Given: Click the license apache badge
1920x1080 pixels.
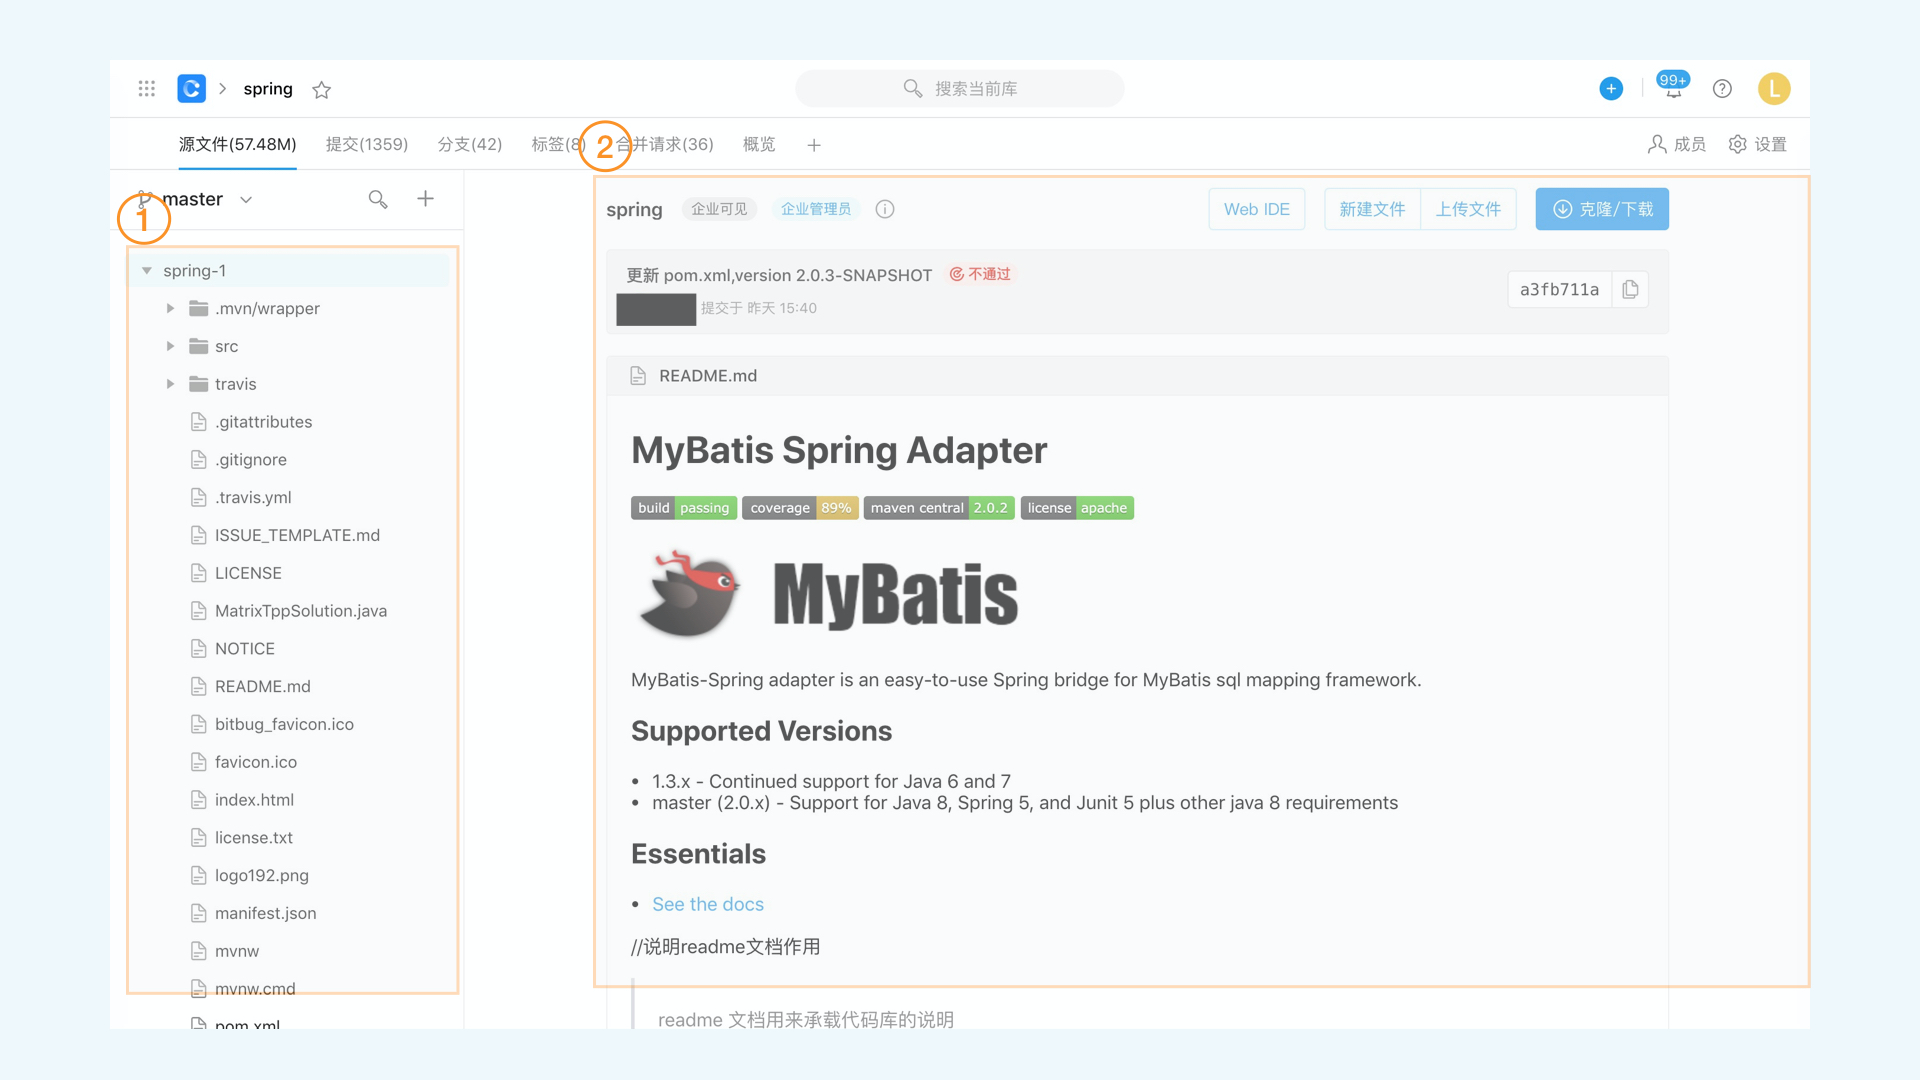Looking at the screenshot, I should pyautogui.click(x=1077, y=508).
